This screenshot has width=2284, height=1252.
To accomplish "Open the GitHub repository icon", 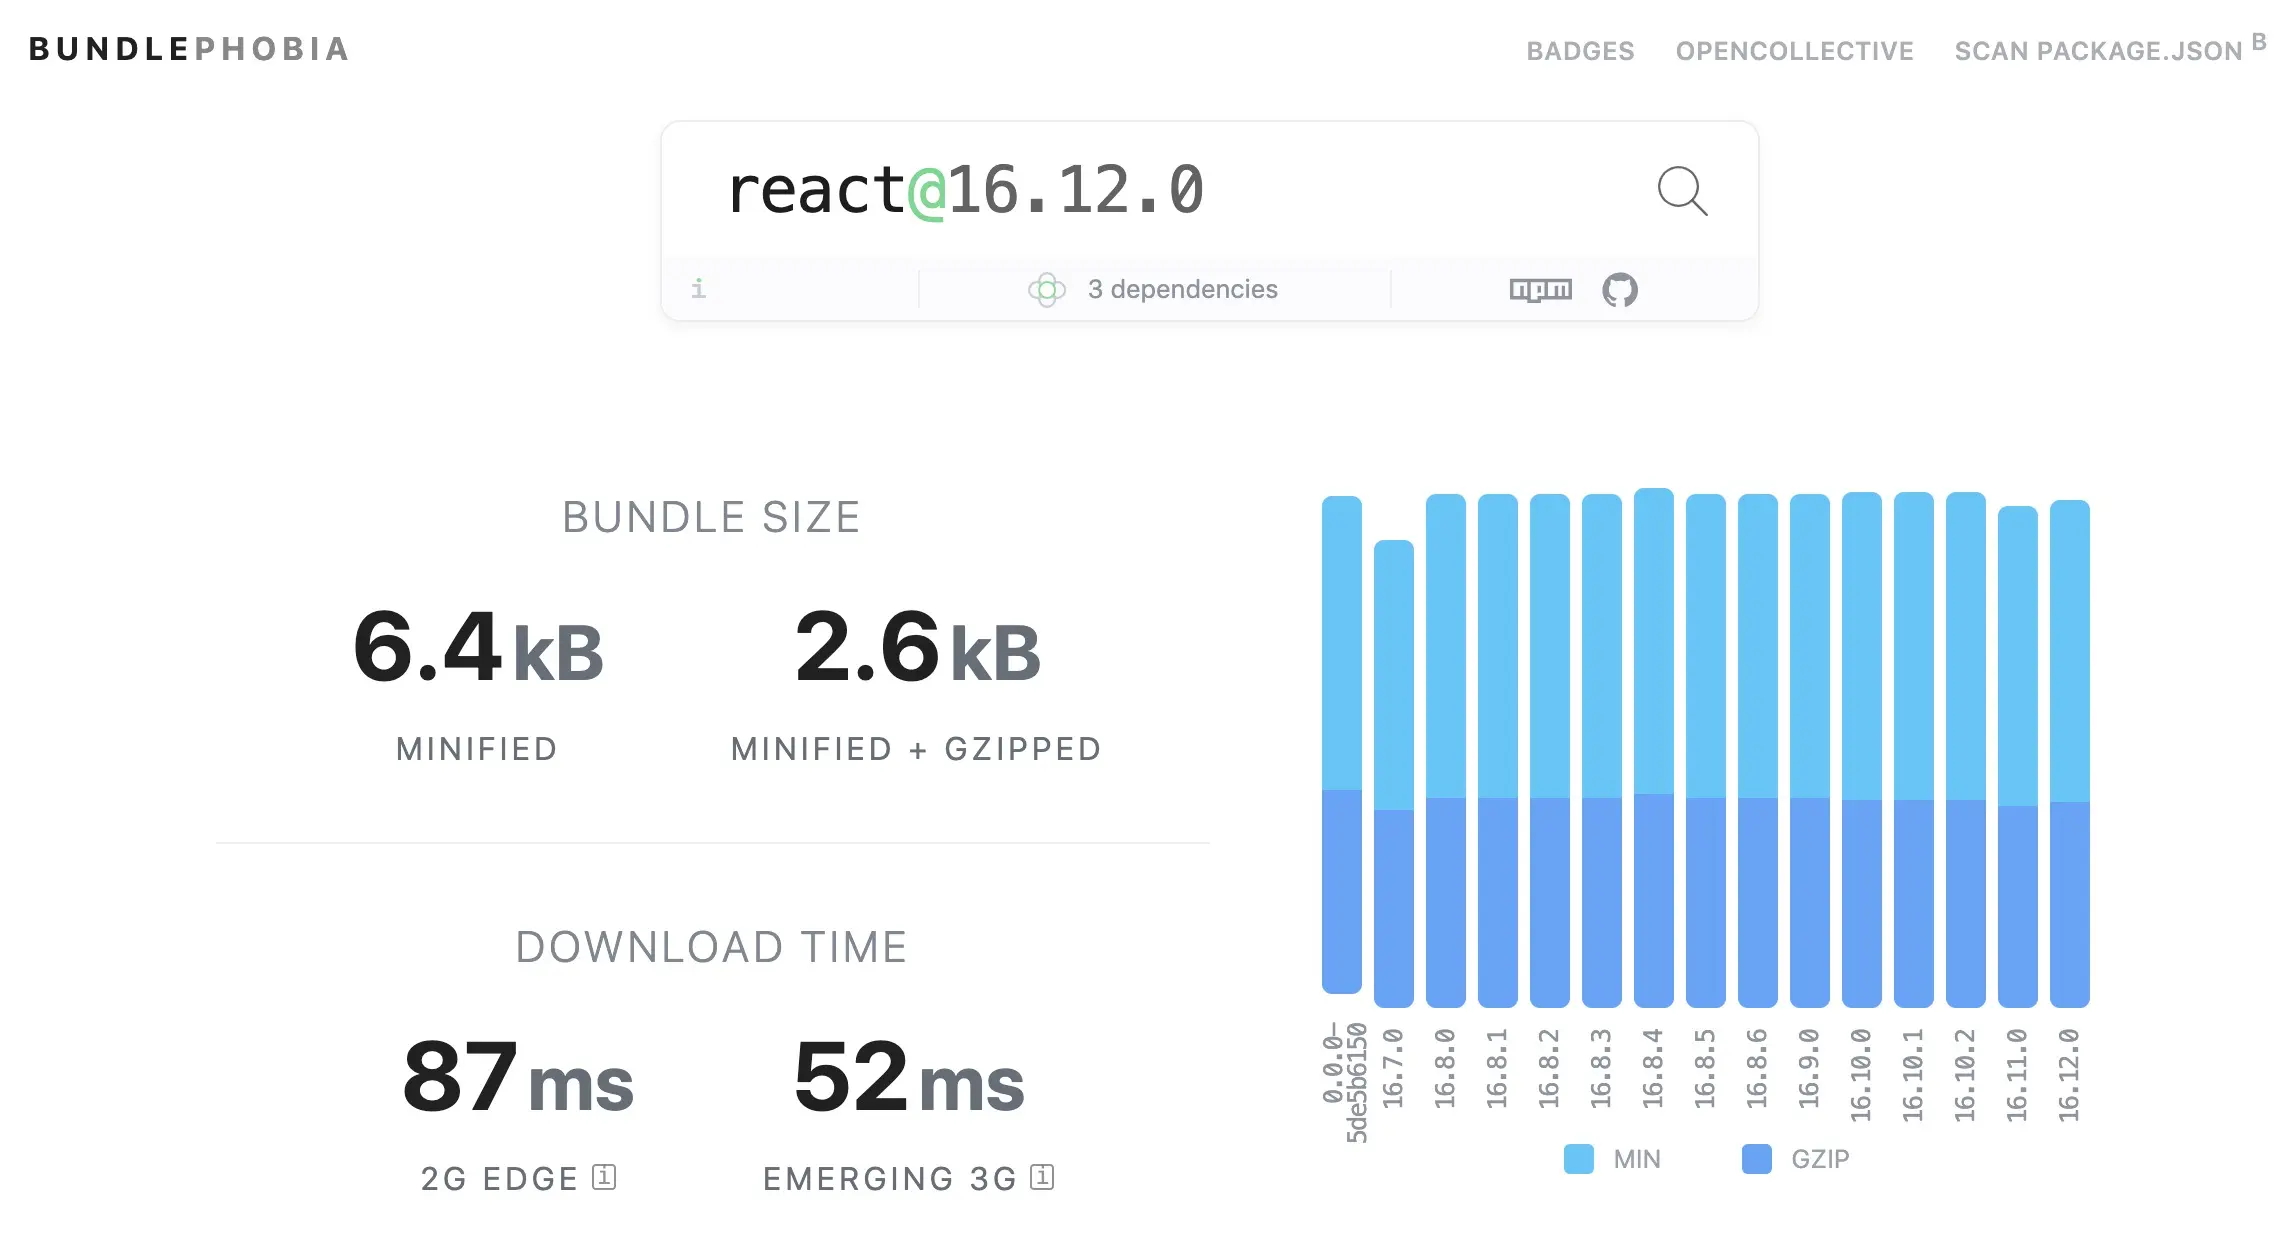I will pos(1620,290).
